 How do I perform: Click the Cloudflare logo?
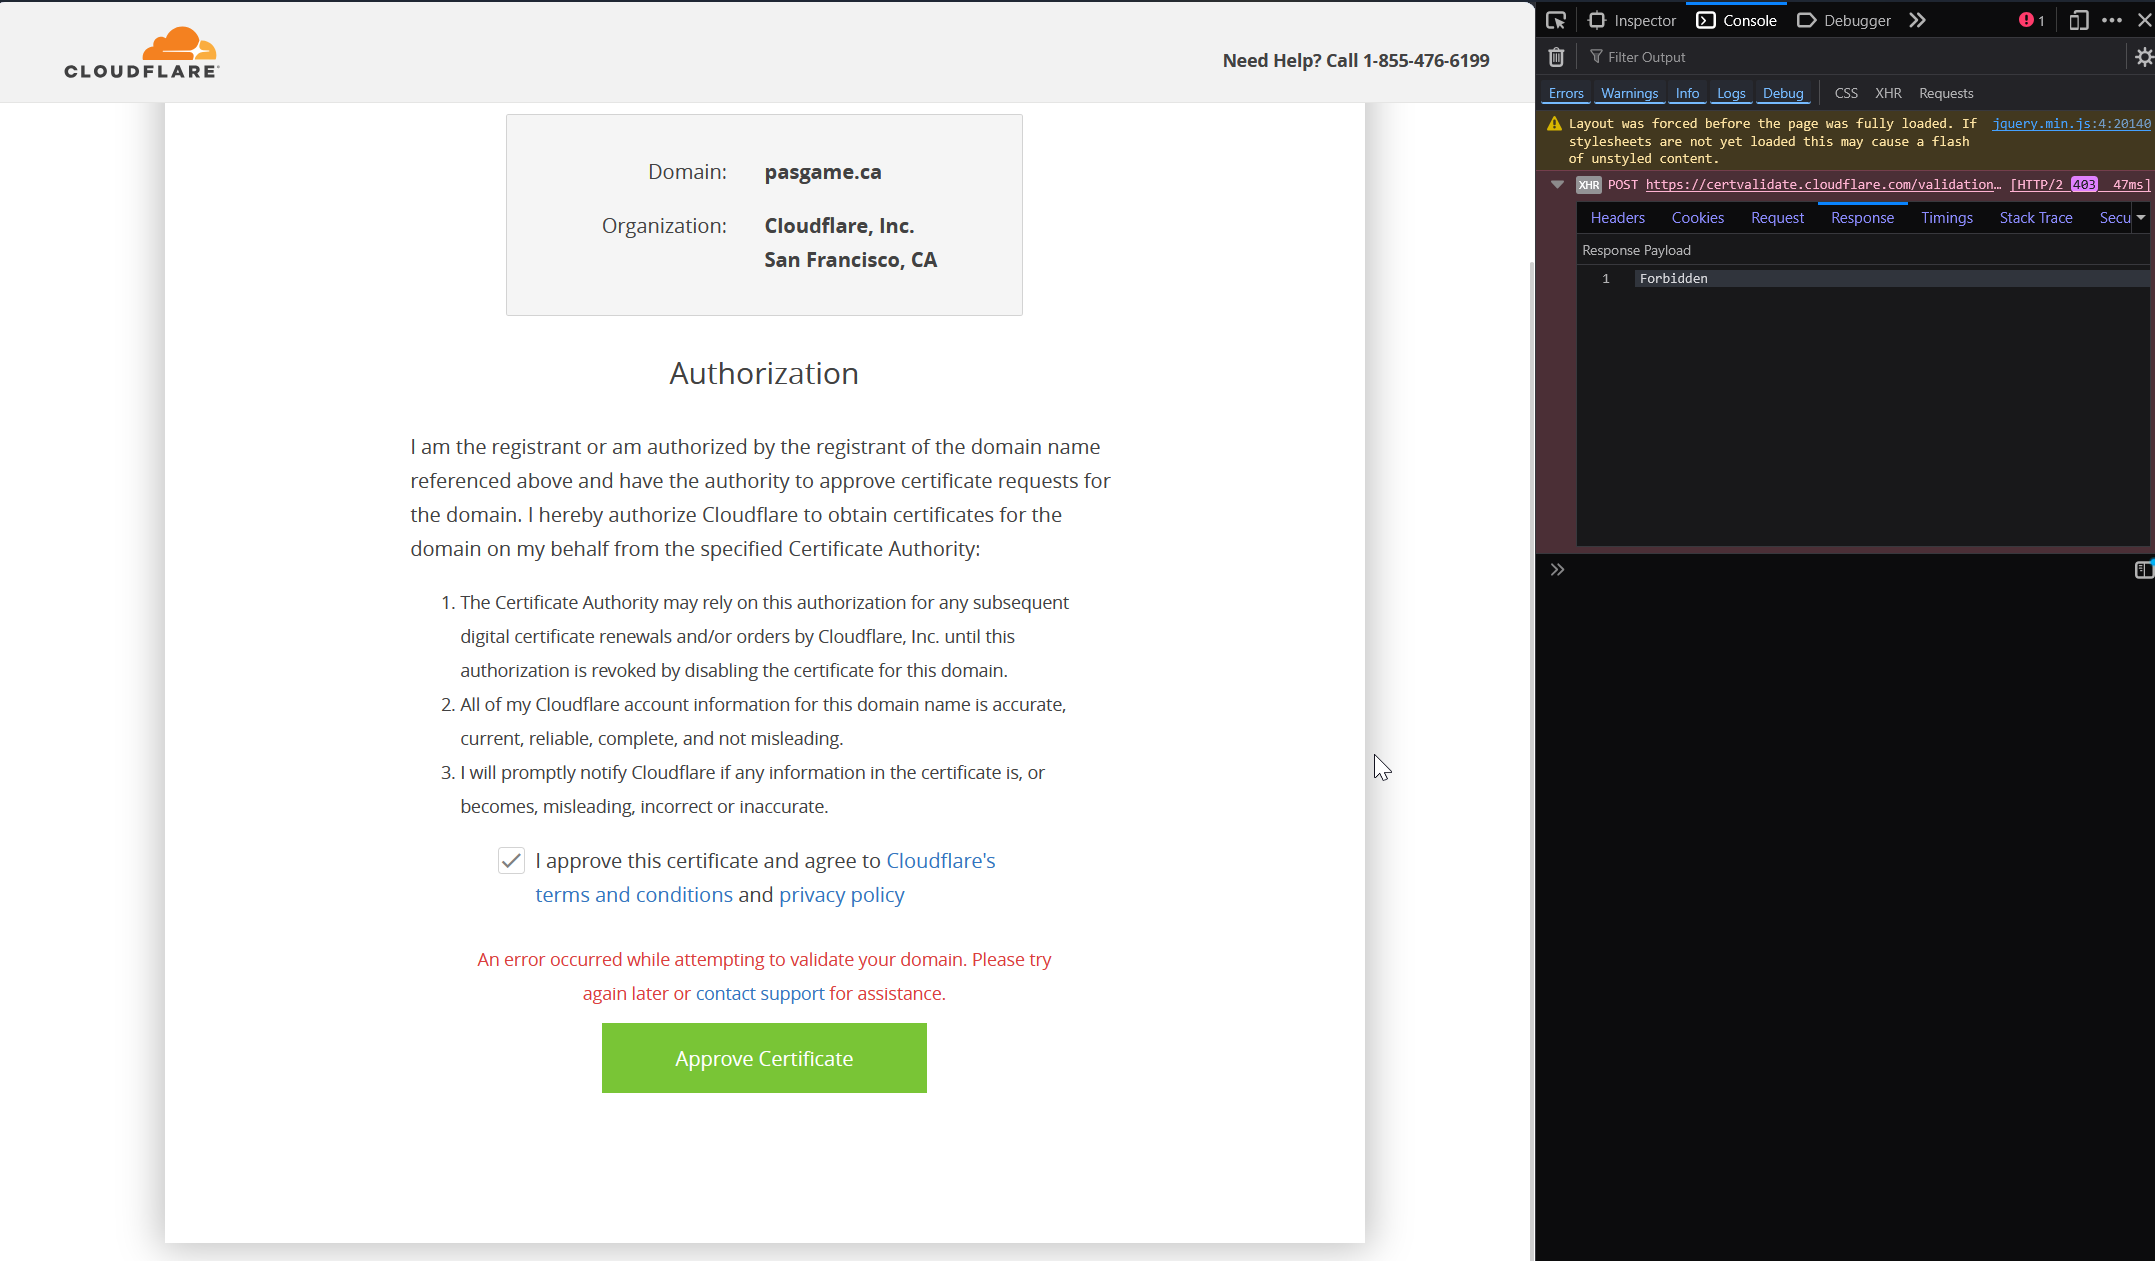click(141, 53)
